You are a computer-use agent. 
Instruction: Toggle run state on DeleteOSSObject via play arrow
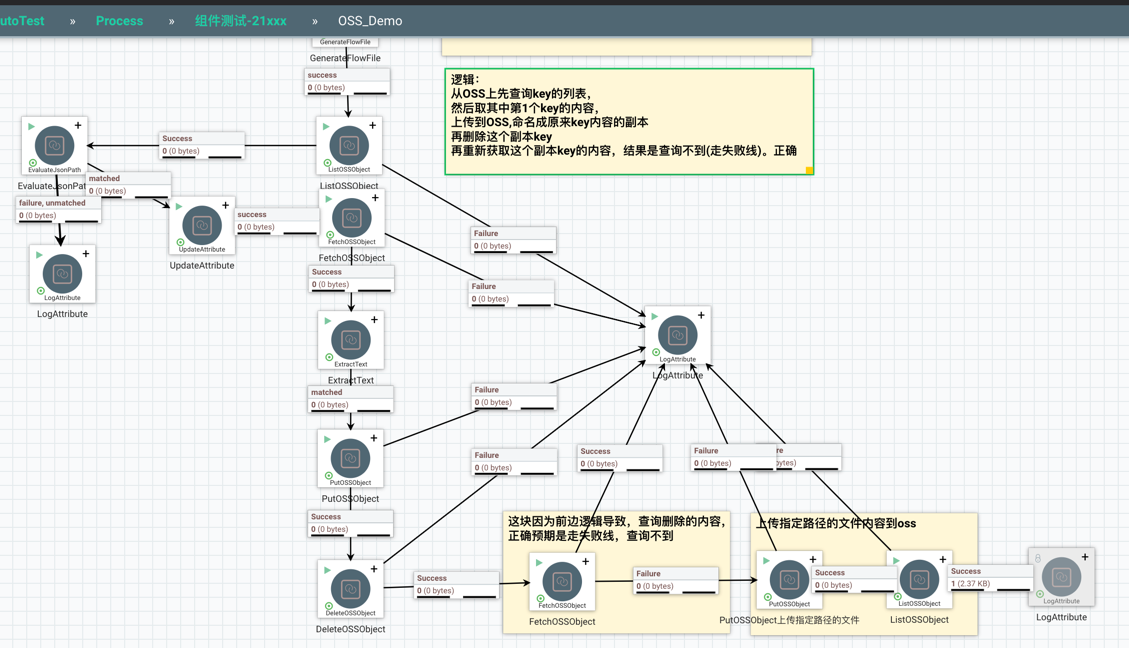pos(327,570)
